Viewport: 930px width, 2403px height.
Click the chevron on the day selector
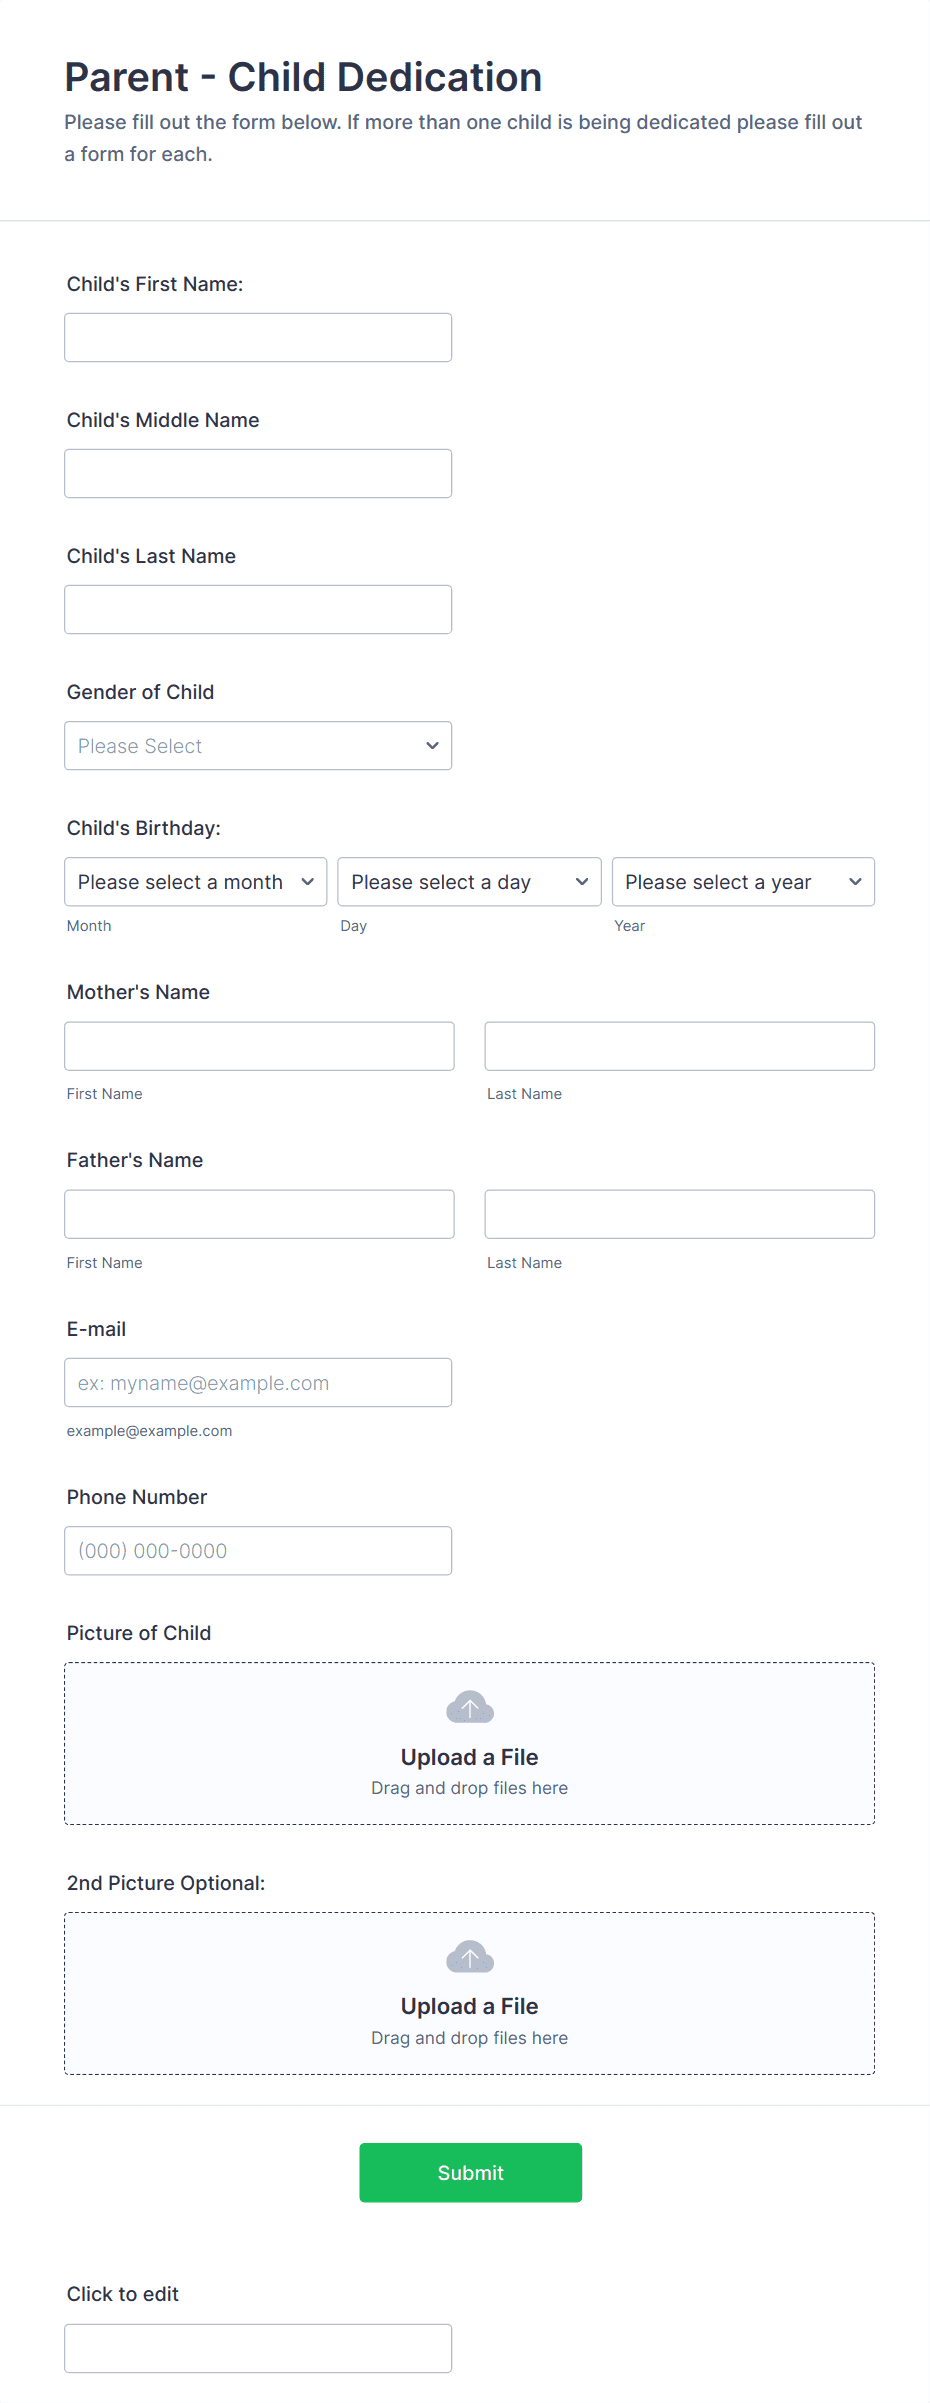581,882
